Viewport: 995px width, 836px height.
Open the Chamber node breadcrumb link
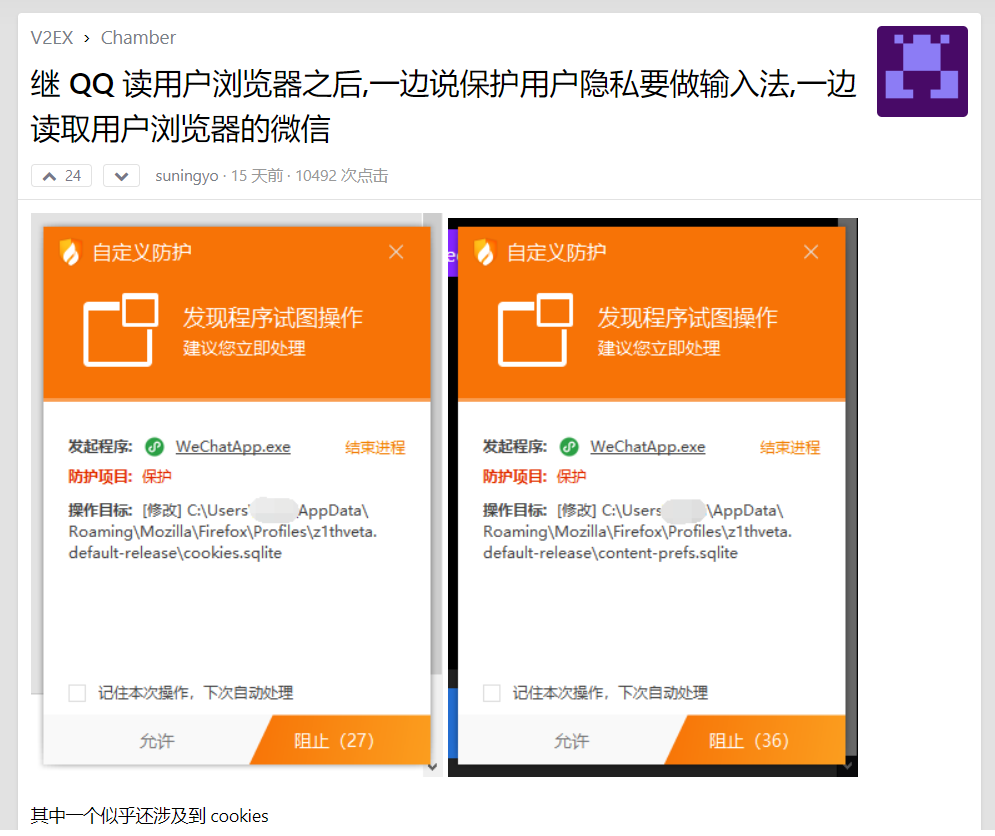tap(138, 38)
